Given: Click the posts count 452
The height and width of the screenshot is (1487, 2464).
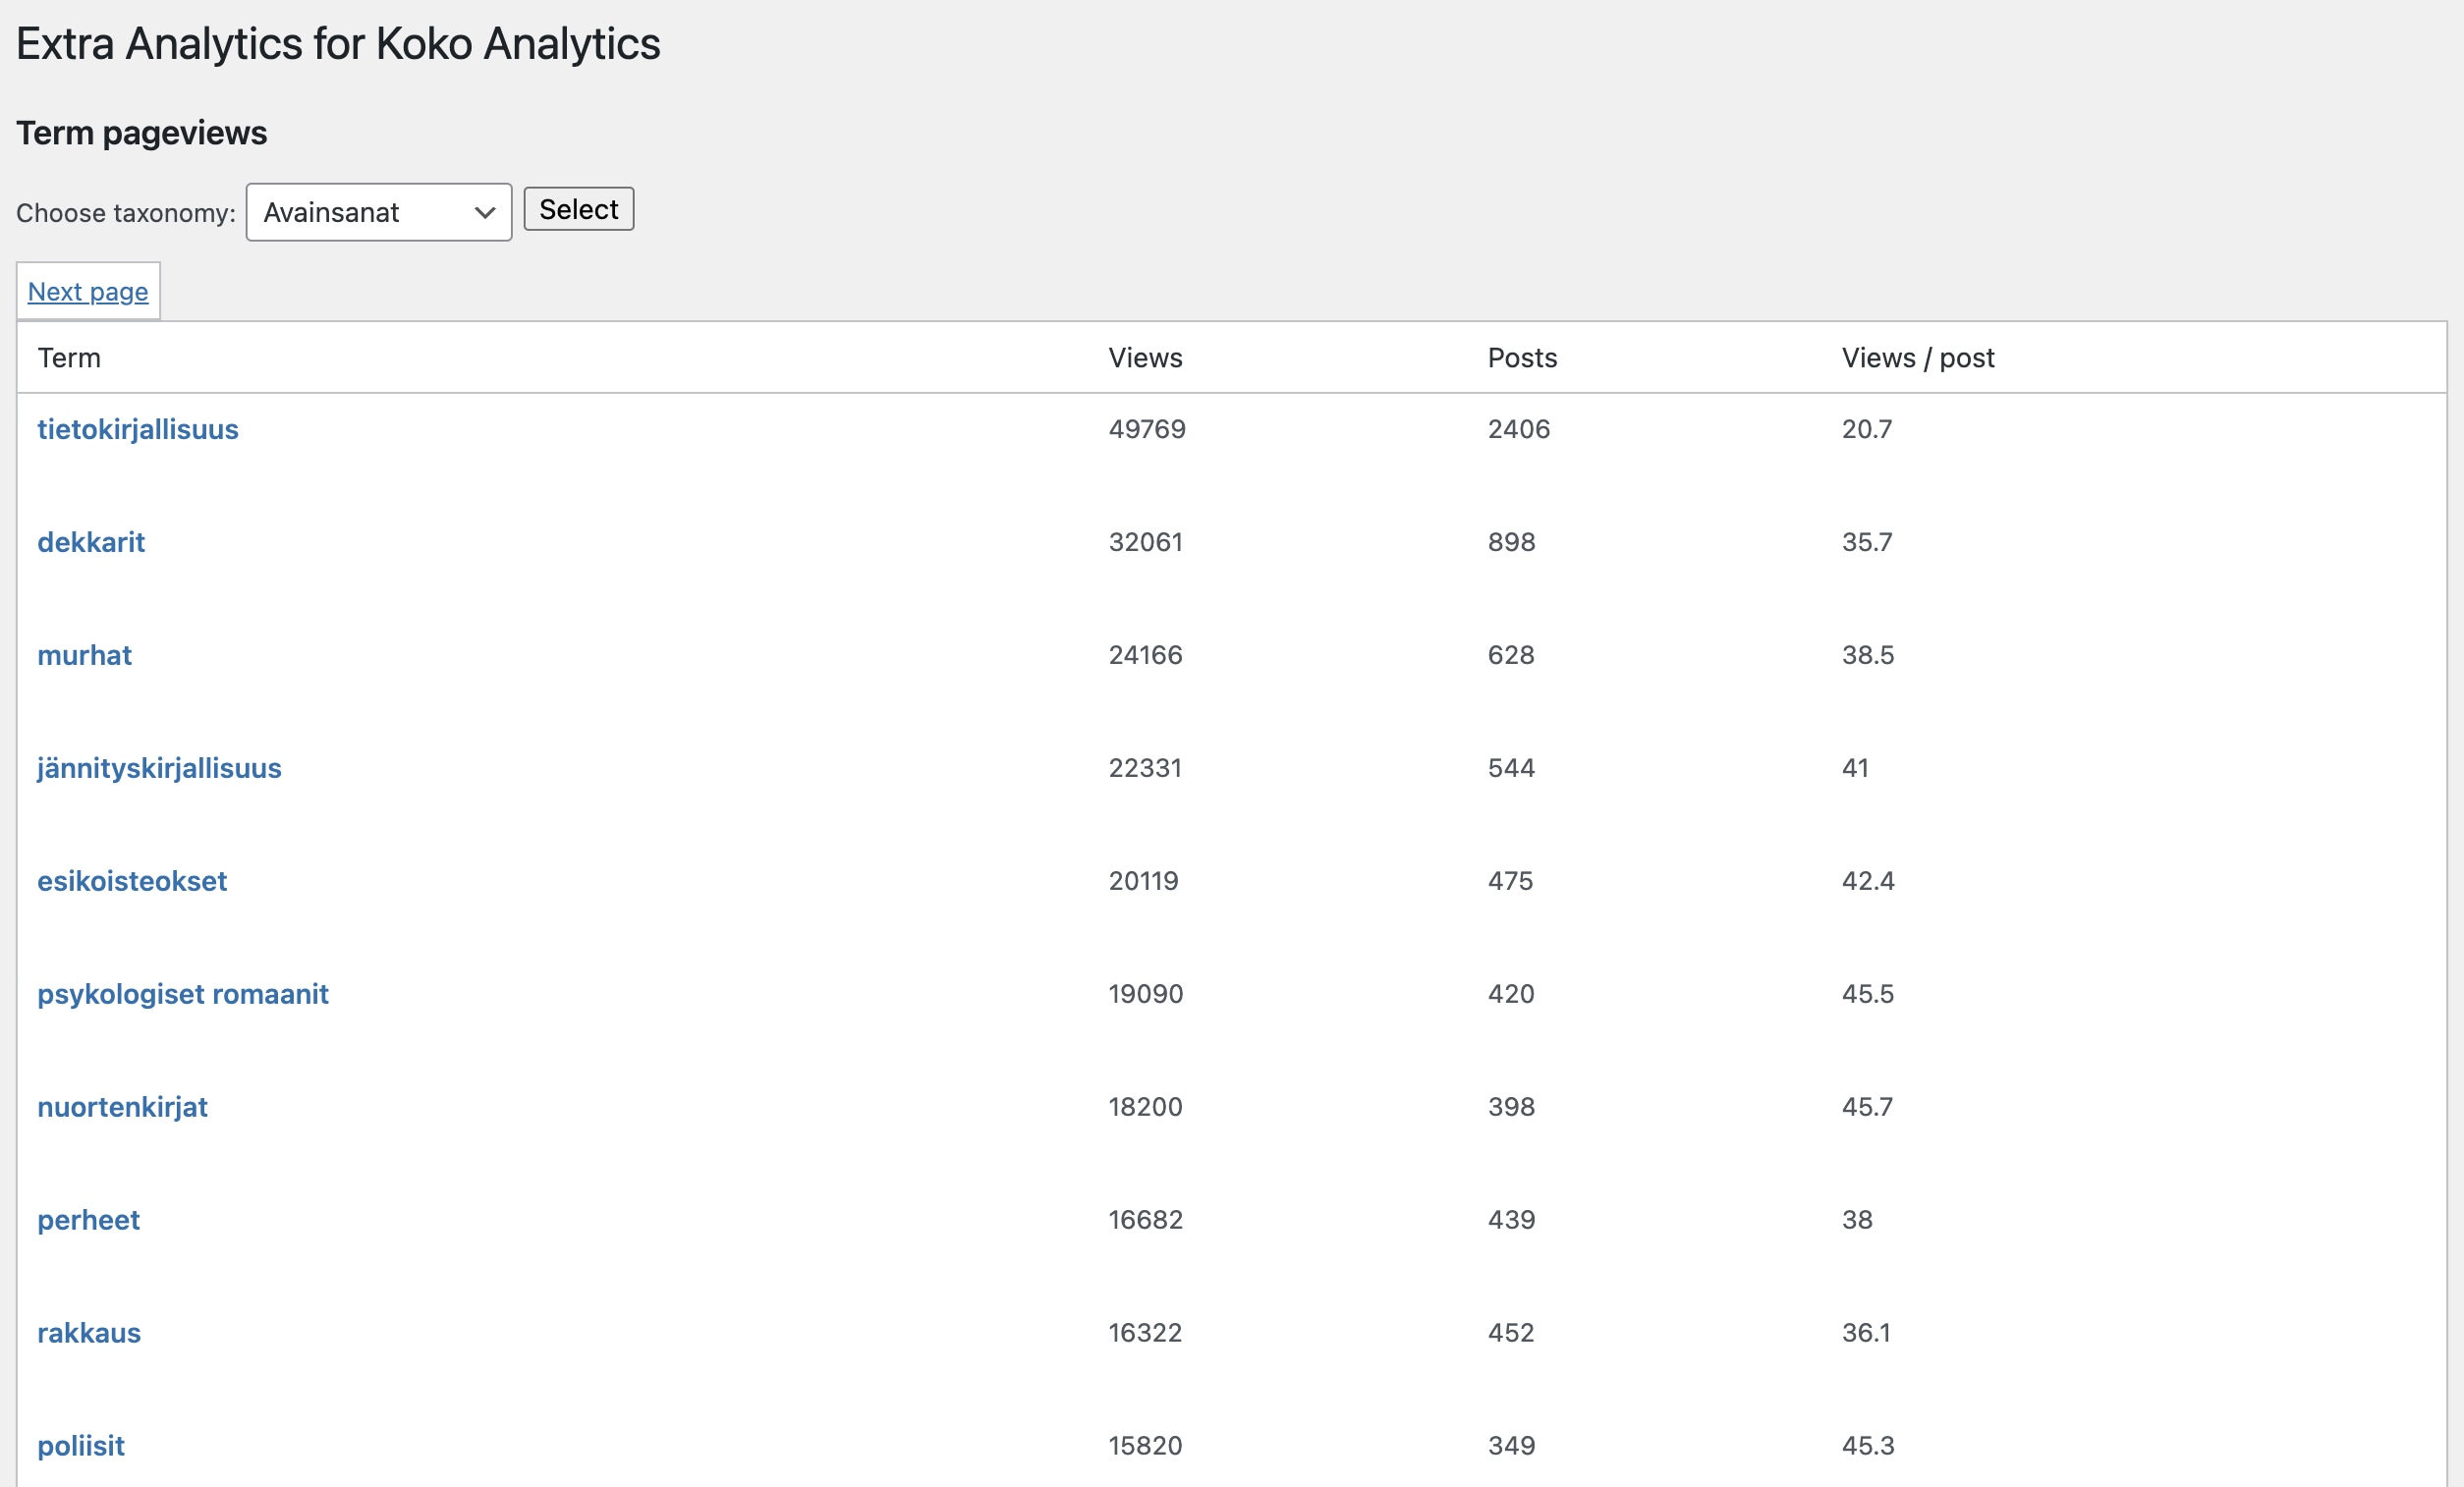Looking at the screenshot, I should pos(1511,1333).
